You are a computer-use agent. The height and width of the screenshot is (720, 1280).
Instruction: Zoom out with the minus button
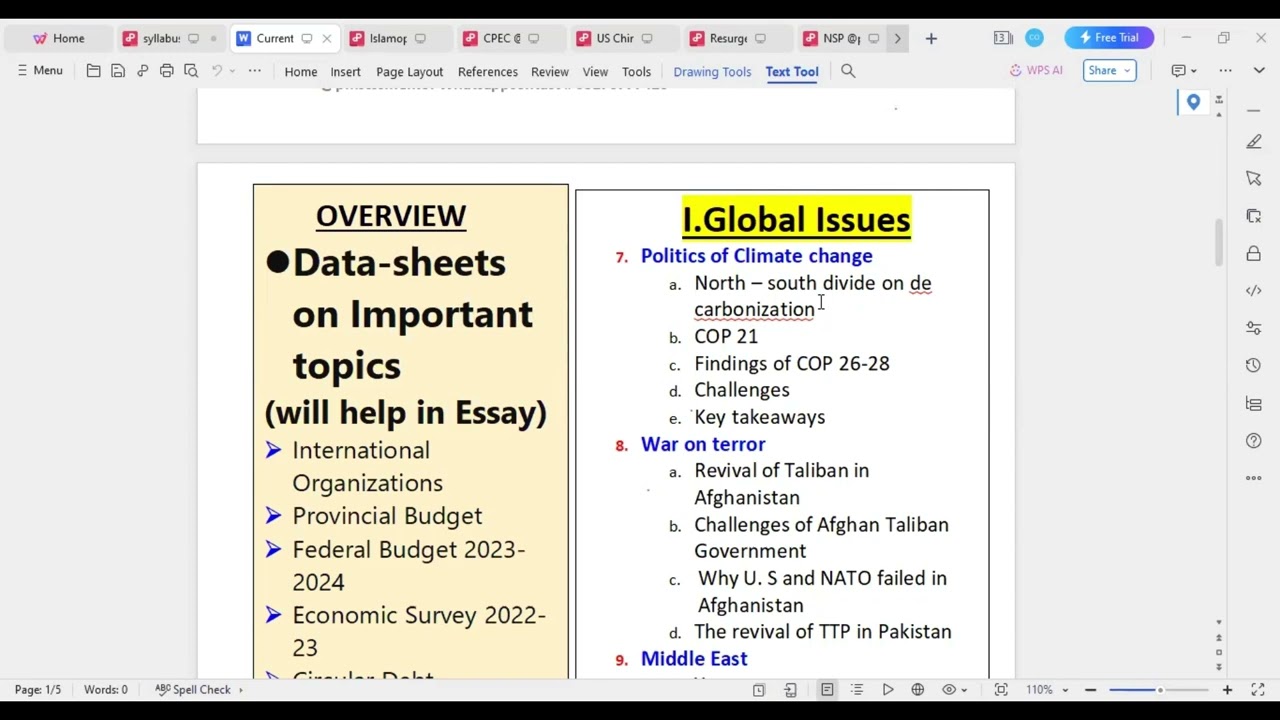(1090, 689)
